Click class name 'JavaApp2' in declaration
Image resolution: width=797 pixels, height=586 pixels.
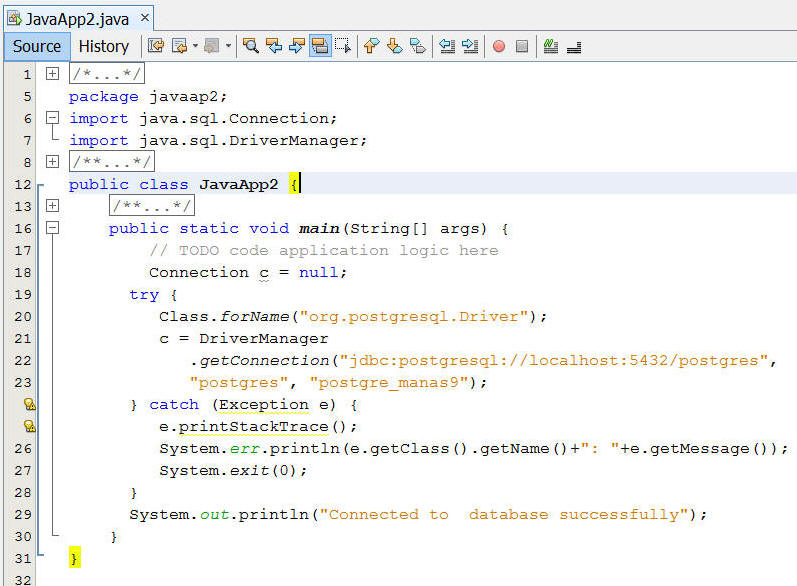point(239,184)
